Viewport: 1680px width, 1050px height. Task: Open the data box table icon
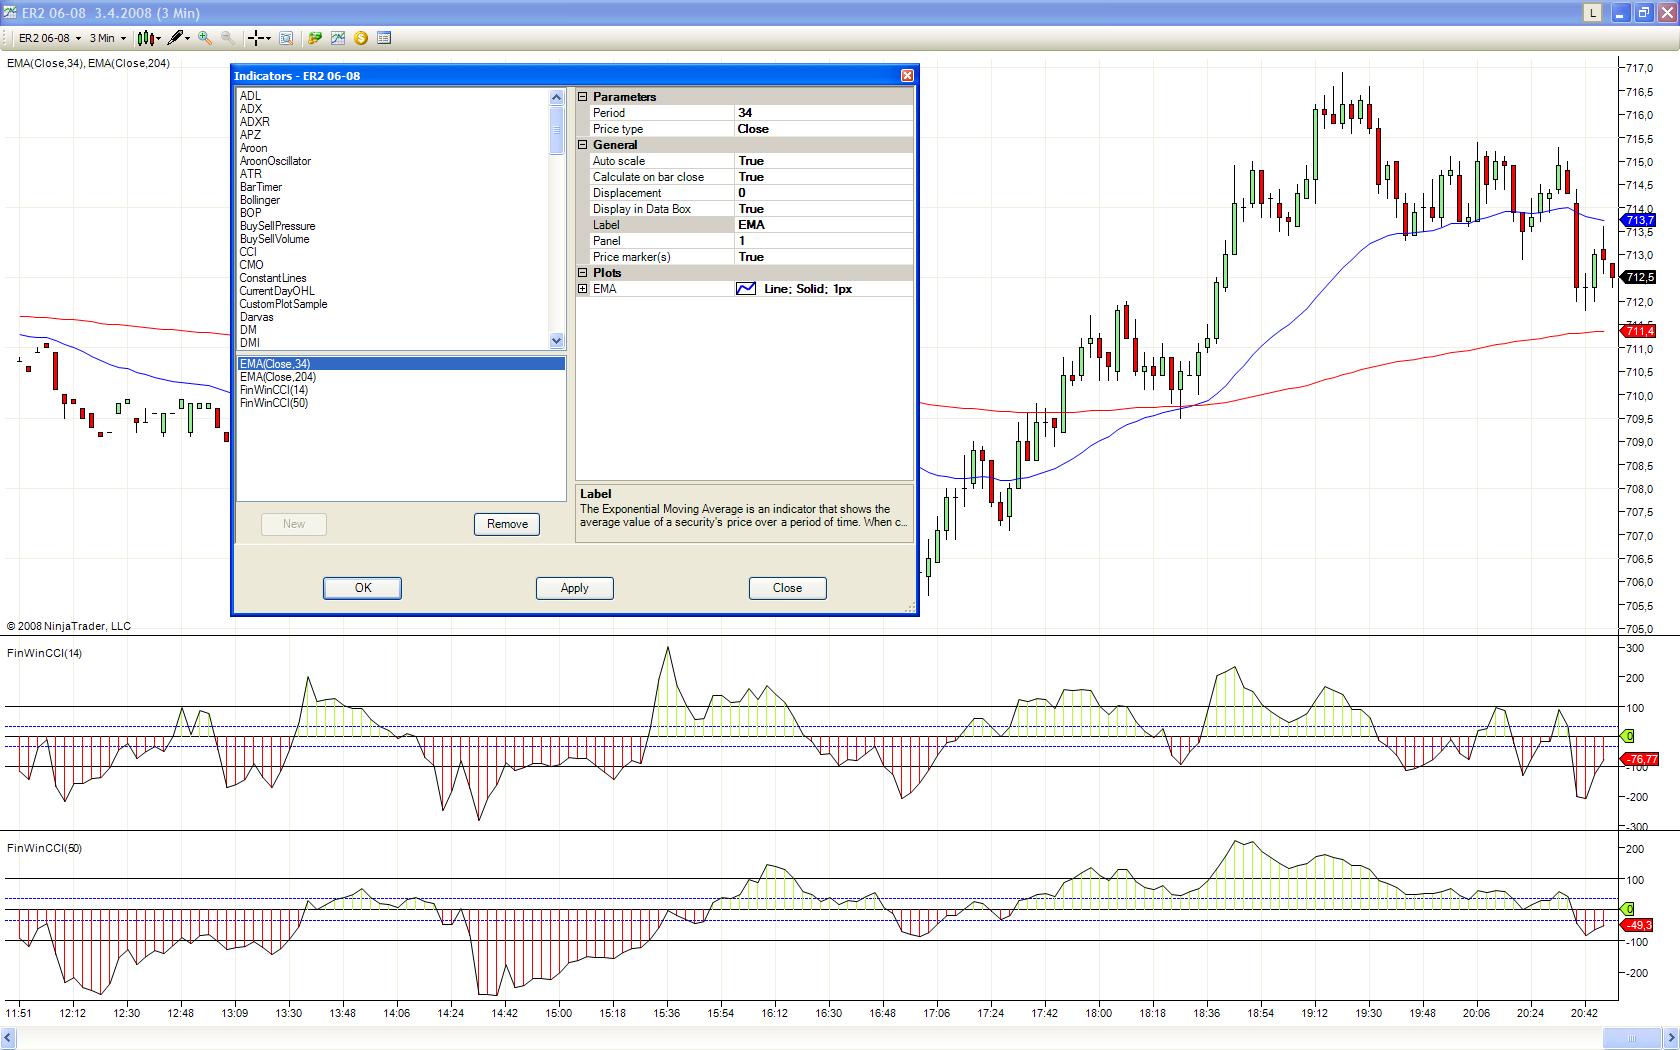[384, 38]
